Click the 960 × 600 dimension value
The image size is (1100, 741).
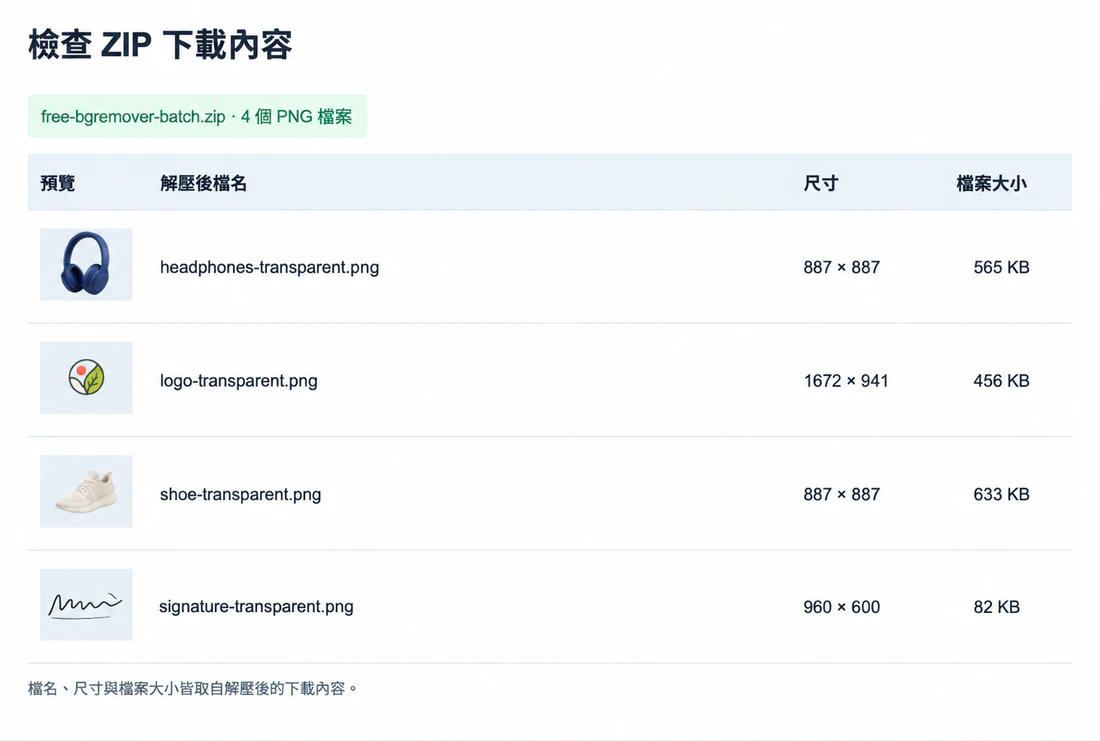[x=842, y=607]
